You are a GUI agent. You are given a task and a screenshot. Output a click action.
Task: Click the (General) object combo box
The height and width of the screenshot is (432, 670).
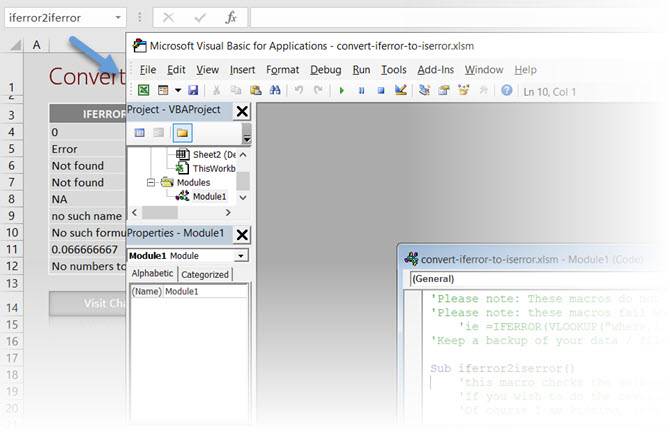coord(534,279)
